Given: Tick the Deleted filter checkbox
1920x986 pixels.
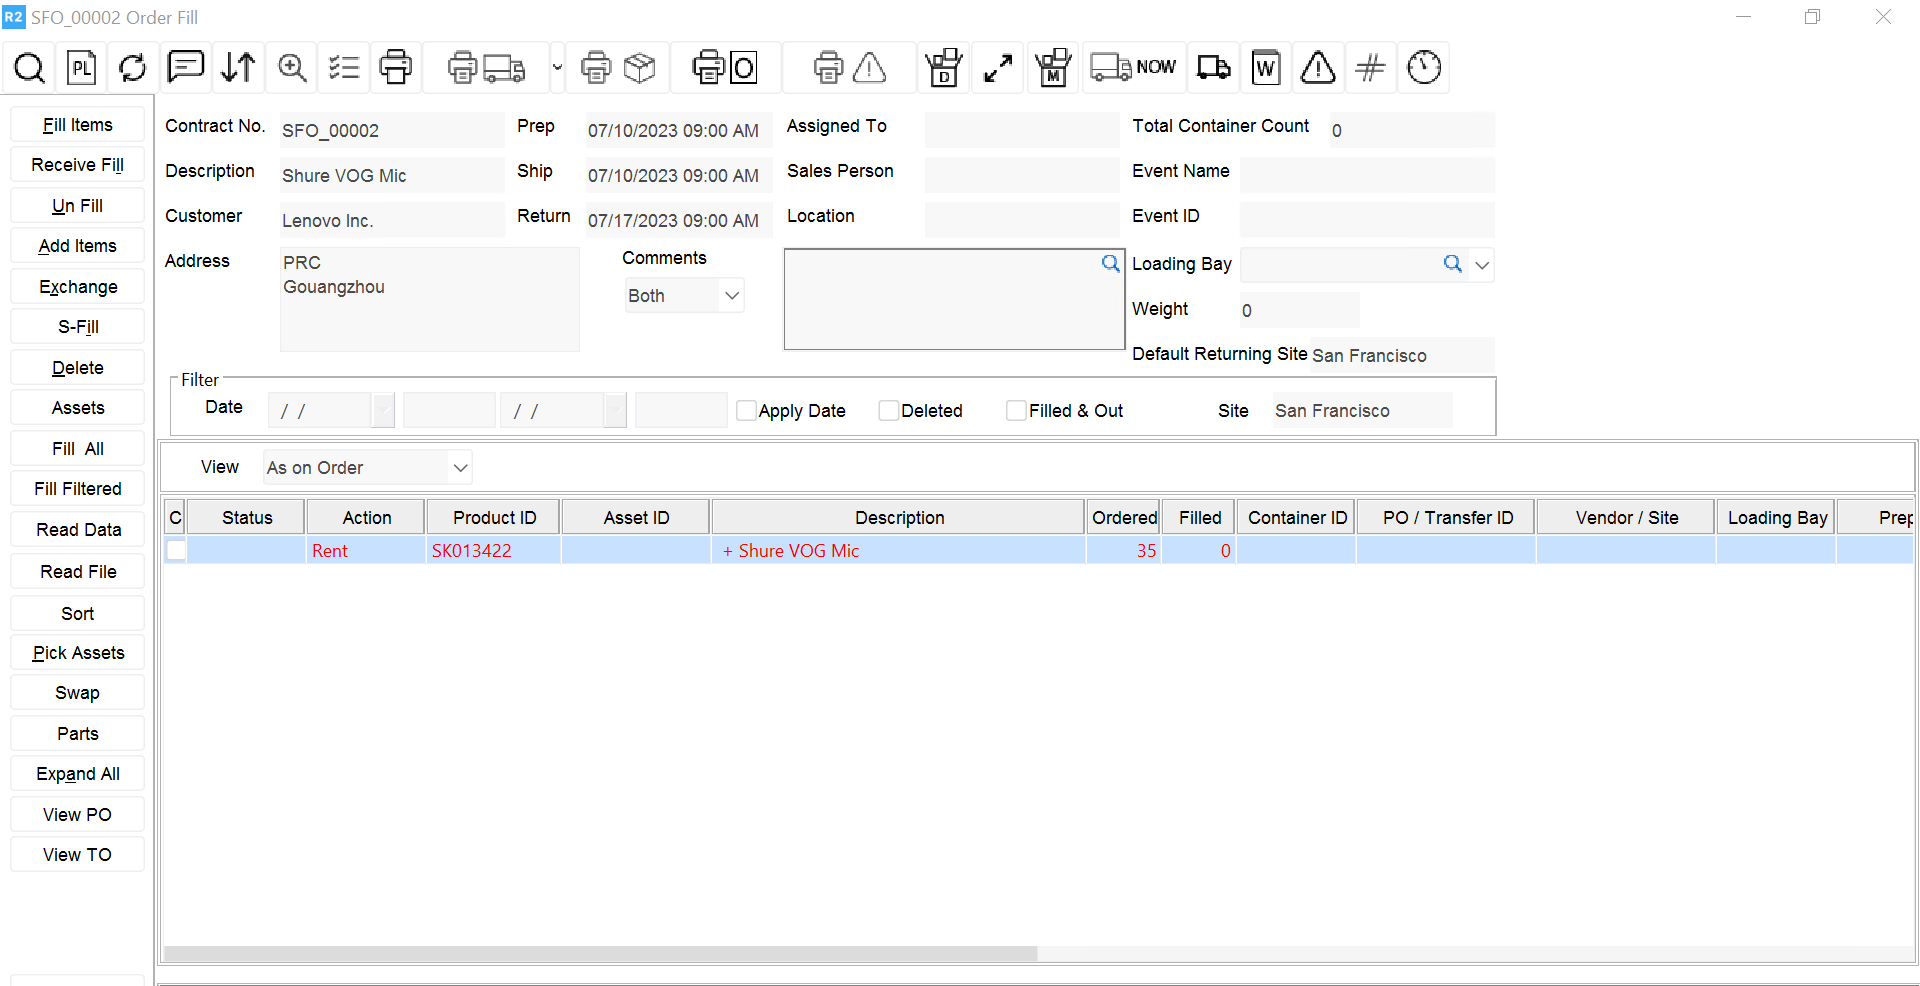Looking at the screenshot, I should point(888,411).
